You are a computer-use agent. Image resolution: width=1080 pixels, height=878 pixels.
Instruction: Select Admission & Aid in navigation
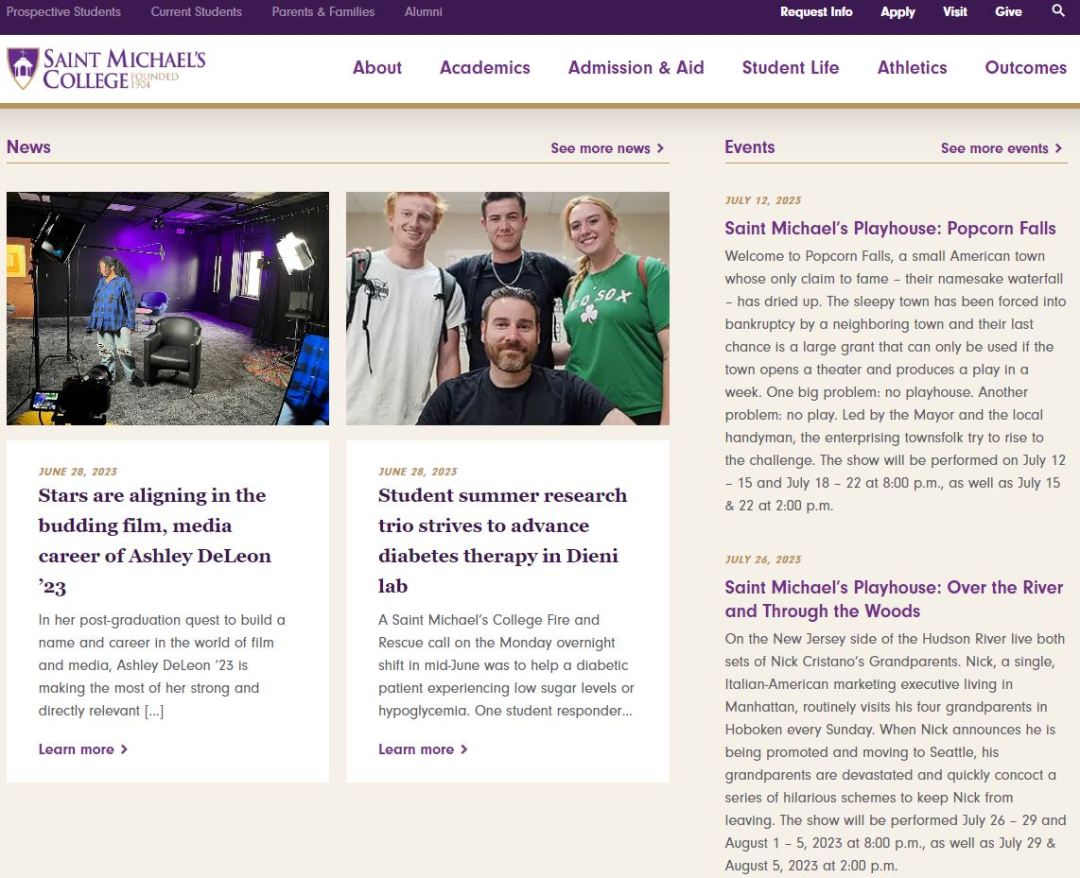pos(636,68)
